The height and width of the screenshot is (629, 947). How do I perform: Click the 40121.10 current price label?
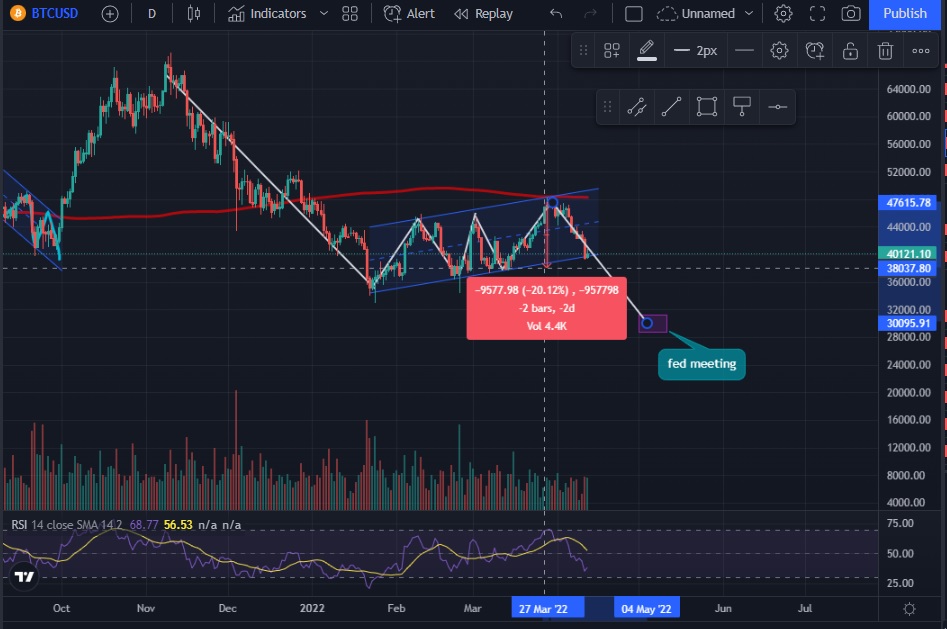click(908, 254)
